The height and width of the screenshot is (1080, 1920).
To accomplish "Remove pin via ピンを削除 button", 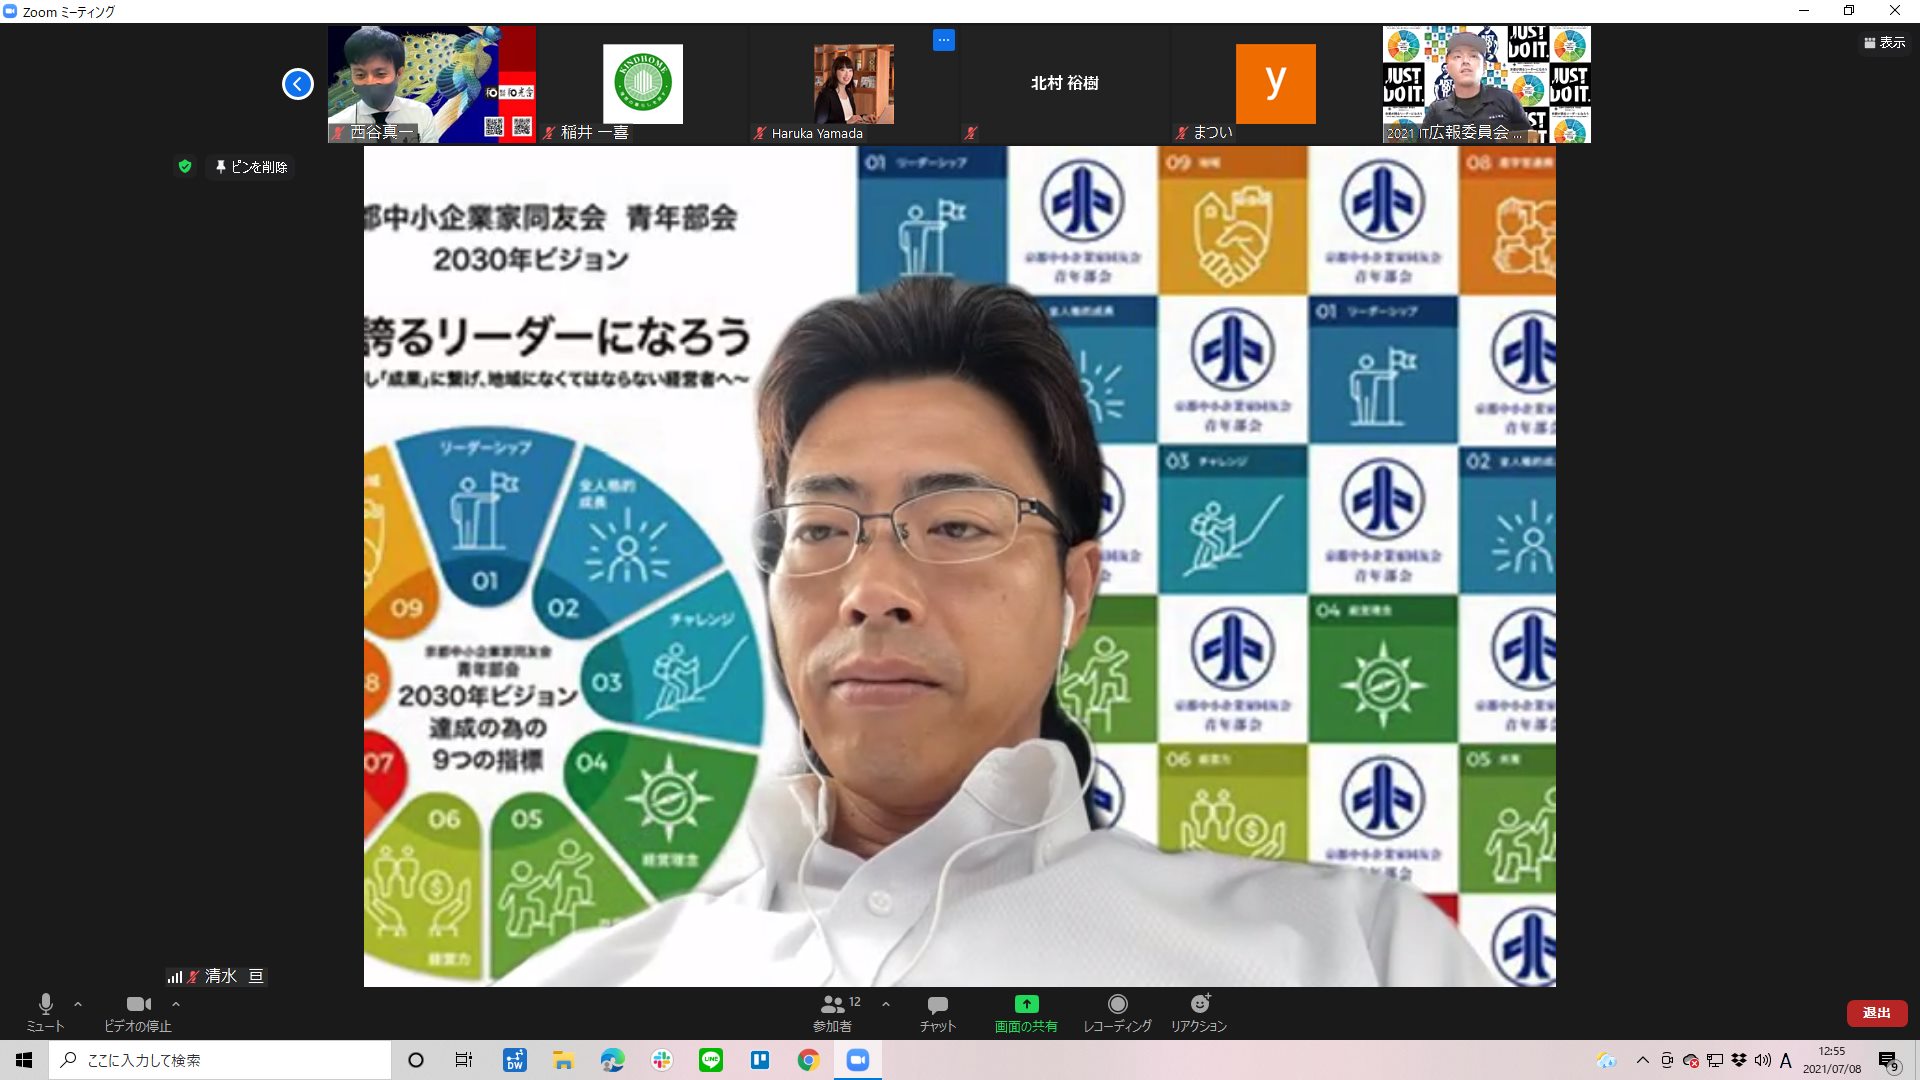I will tap(251, 167).
